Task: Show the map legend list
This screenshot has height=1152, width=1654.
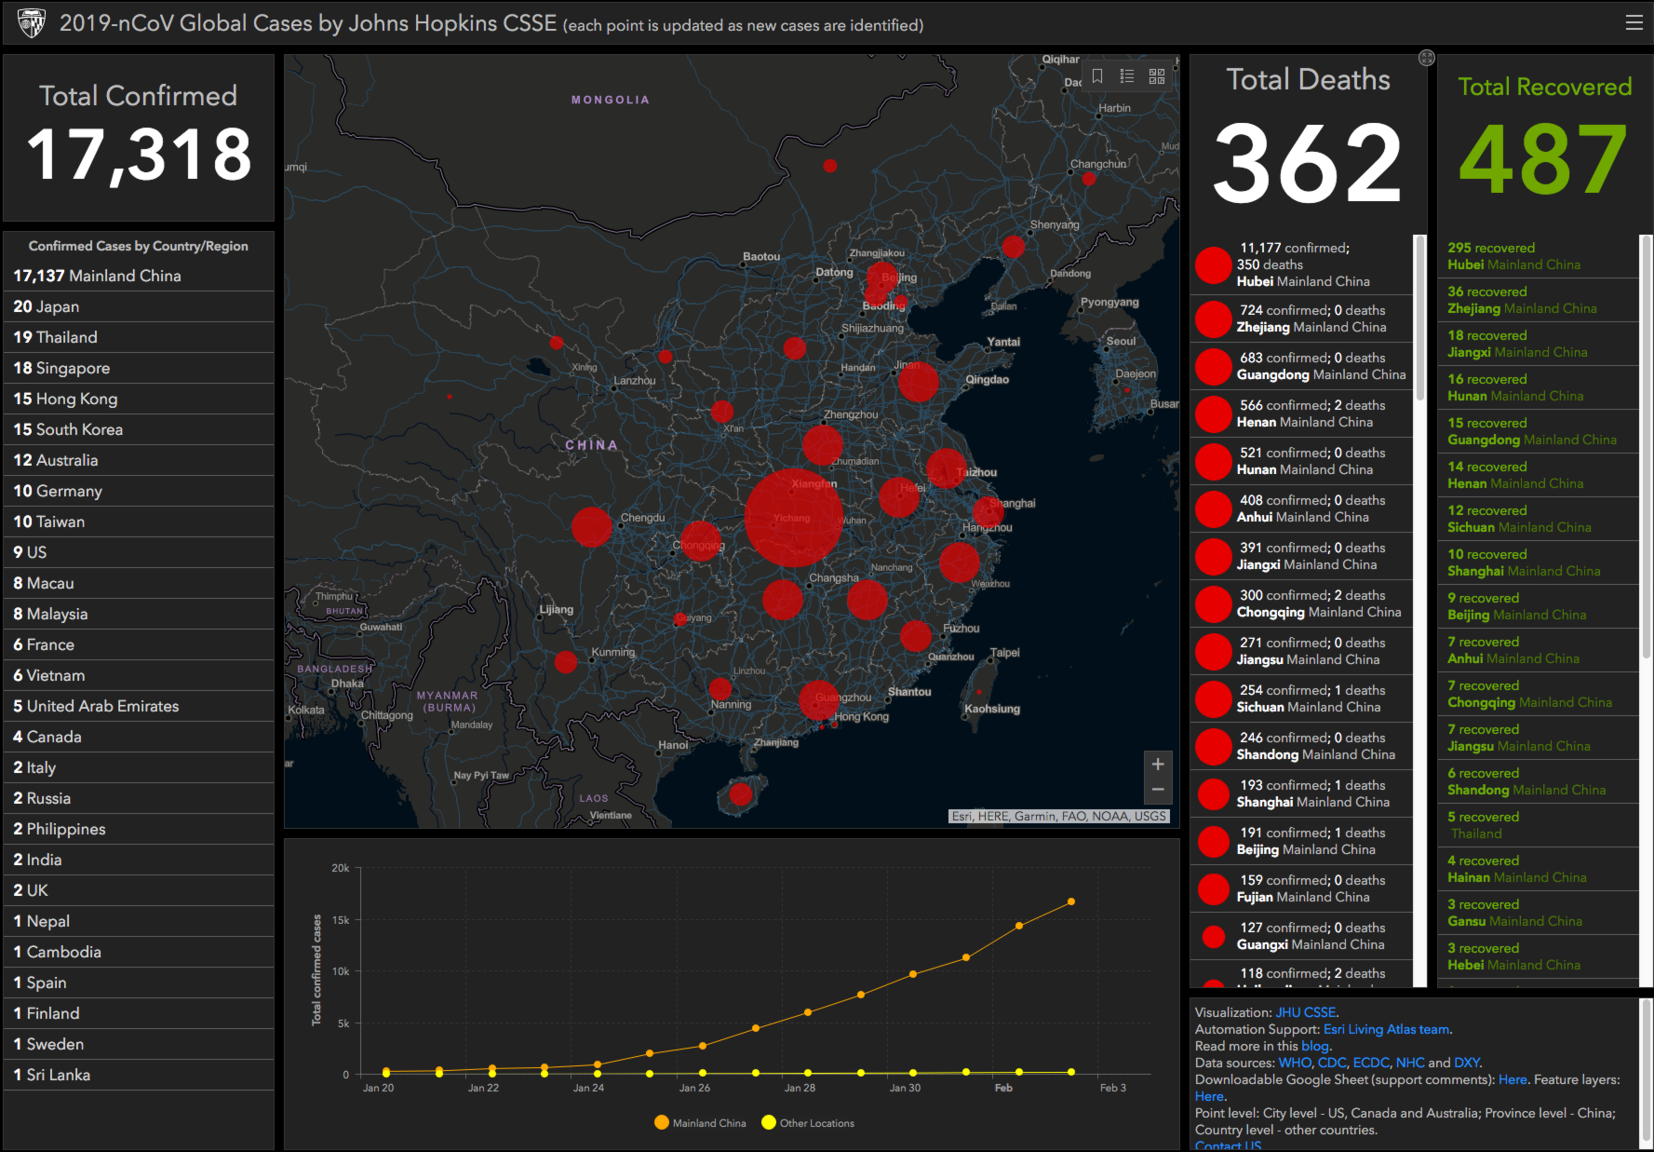Action: pos(1127,76)
